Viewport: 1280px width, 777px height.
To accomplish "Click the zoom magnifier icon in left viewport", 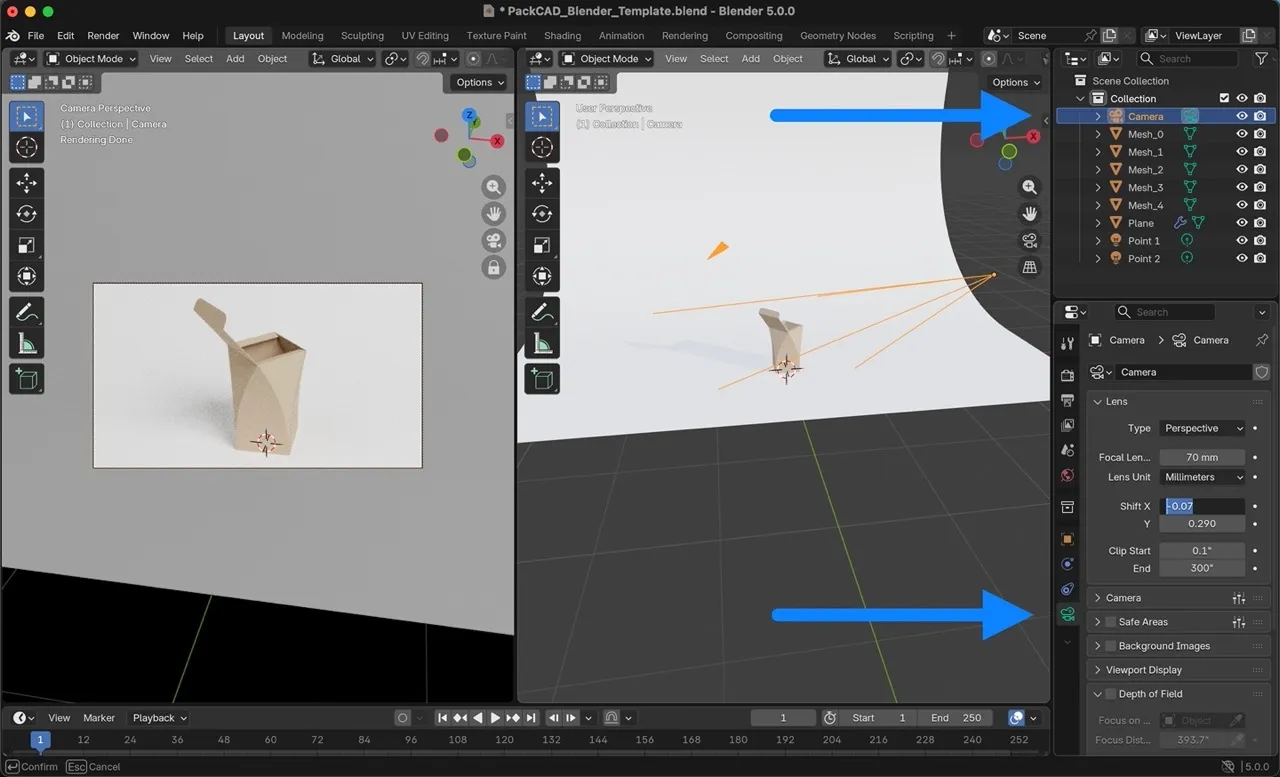I will pos(493,187).
